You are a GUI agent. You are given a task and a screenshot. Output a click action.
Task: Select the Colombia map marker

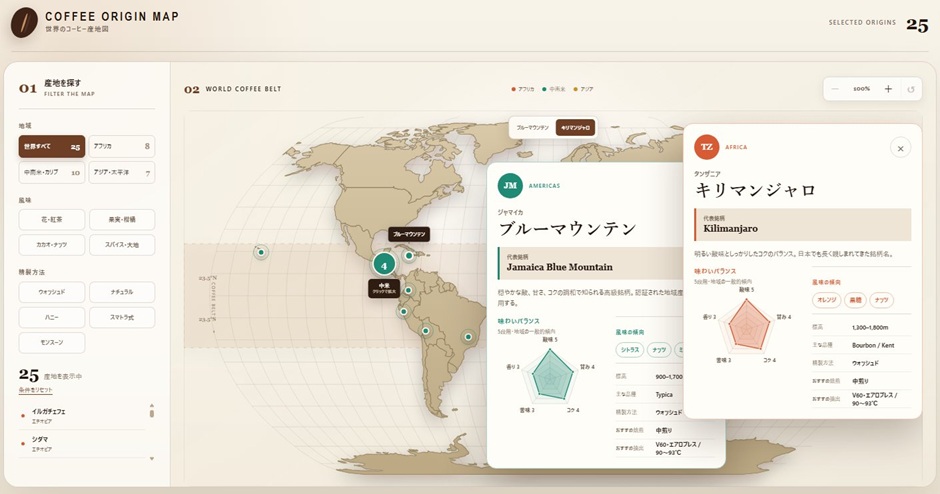tap(408, 290)
